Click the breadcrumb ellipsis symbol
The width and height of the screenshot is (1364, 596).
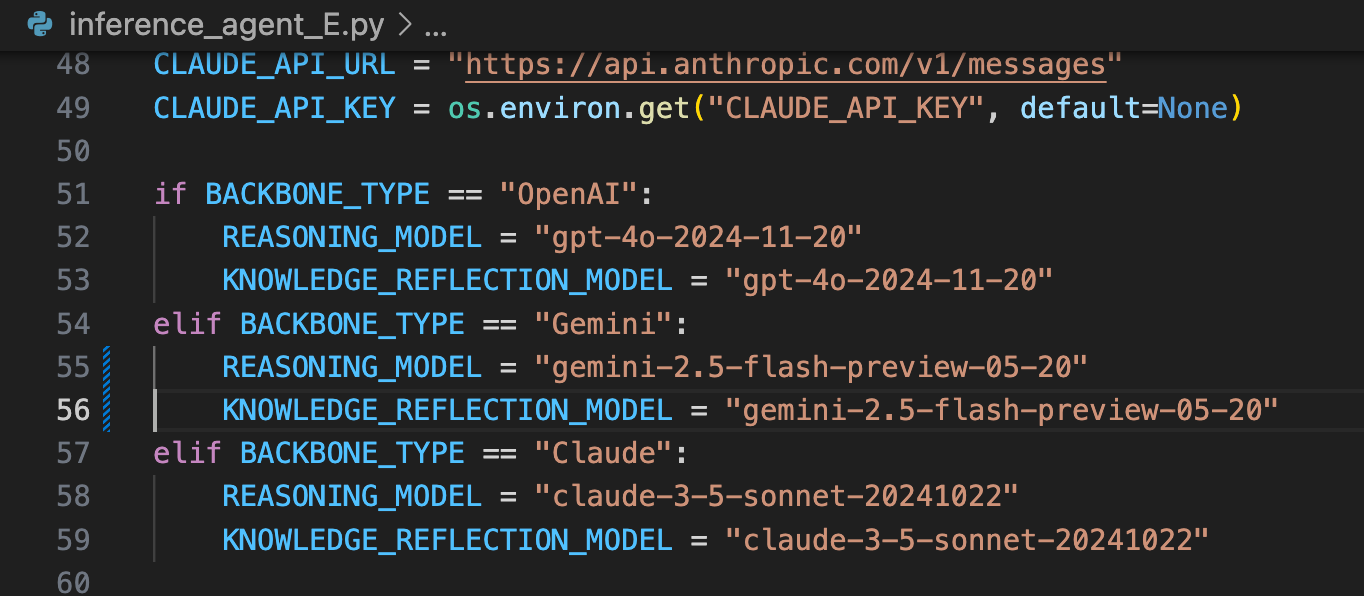(436, 30)
